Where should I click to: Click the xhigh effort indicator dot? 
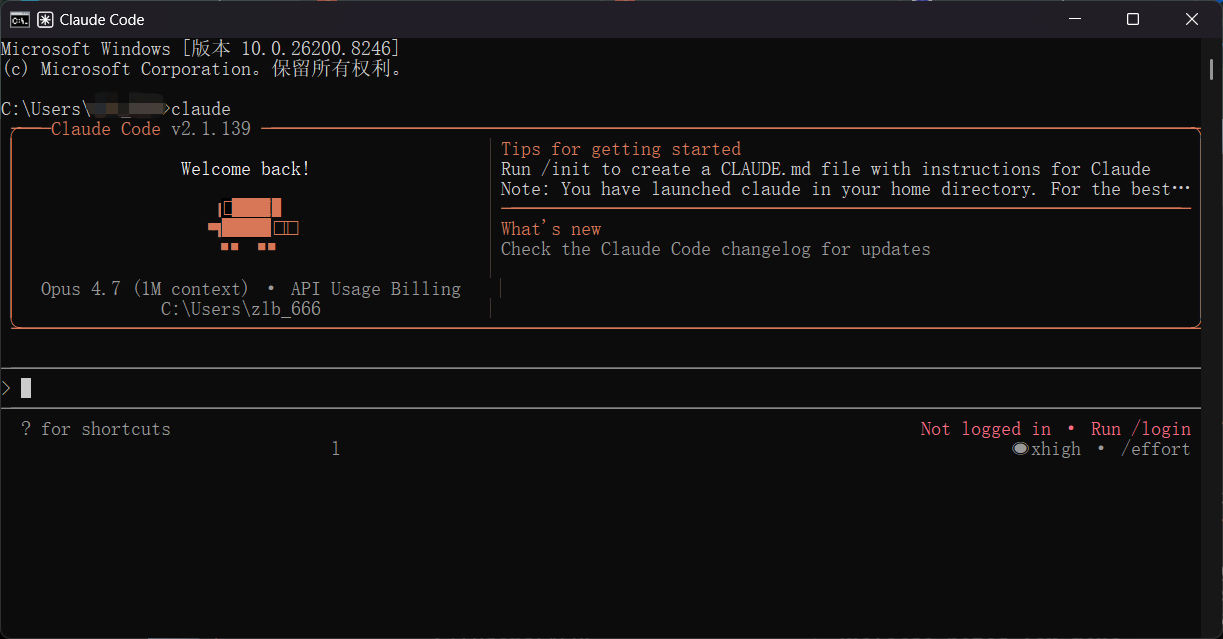tap(1020, 449)
